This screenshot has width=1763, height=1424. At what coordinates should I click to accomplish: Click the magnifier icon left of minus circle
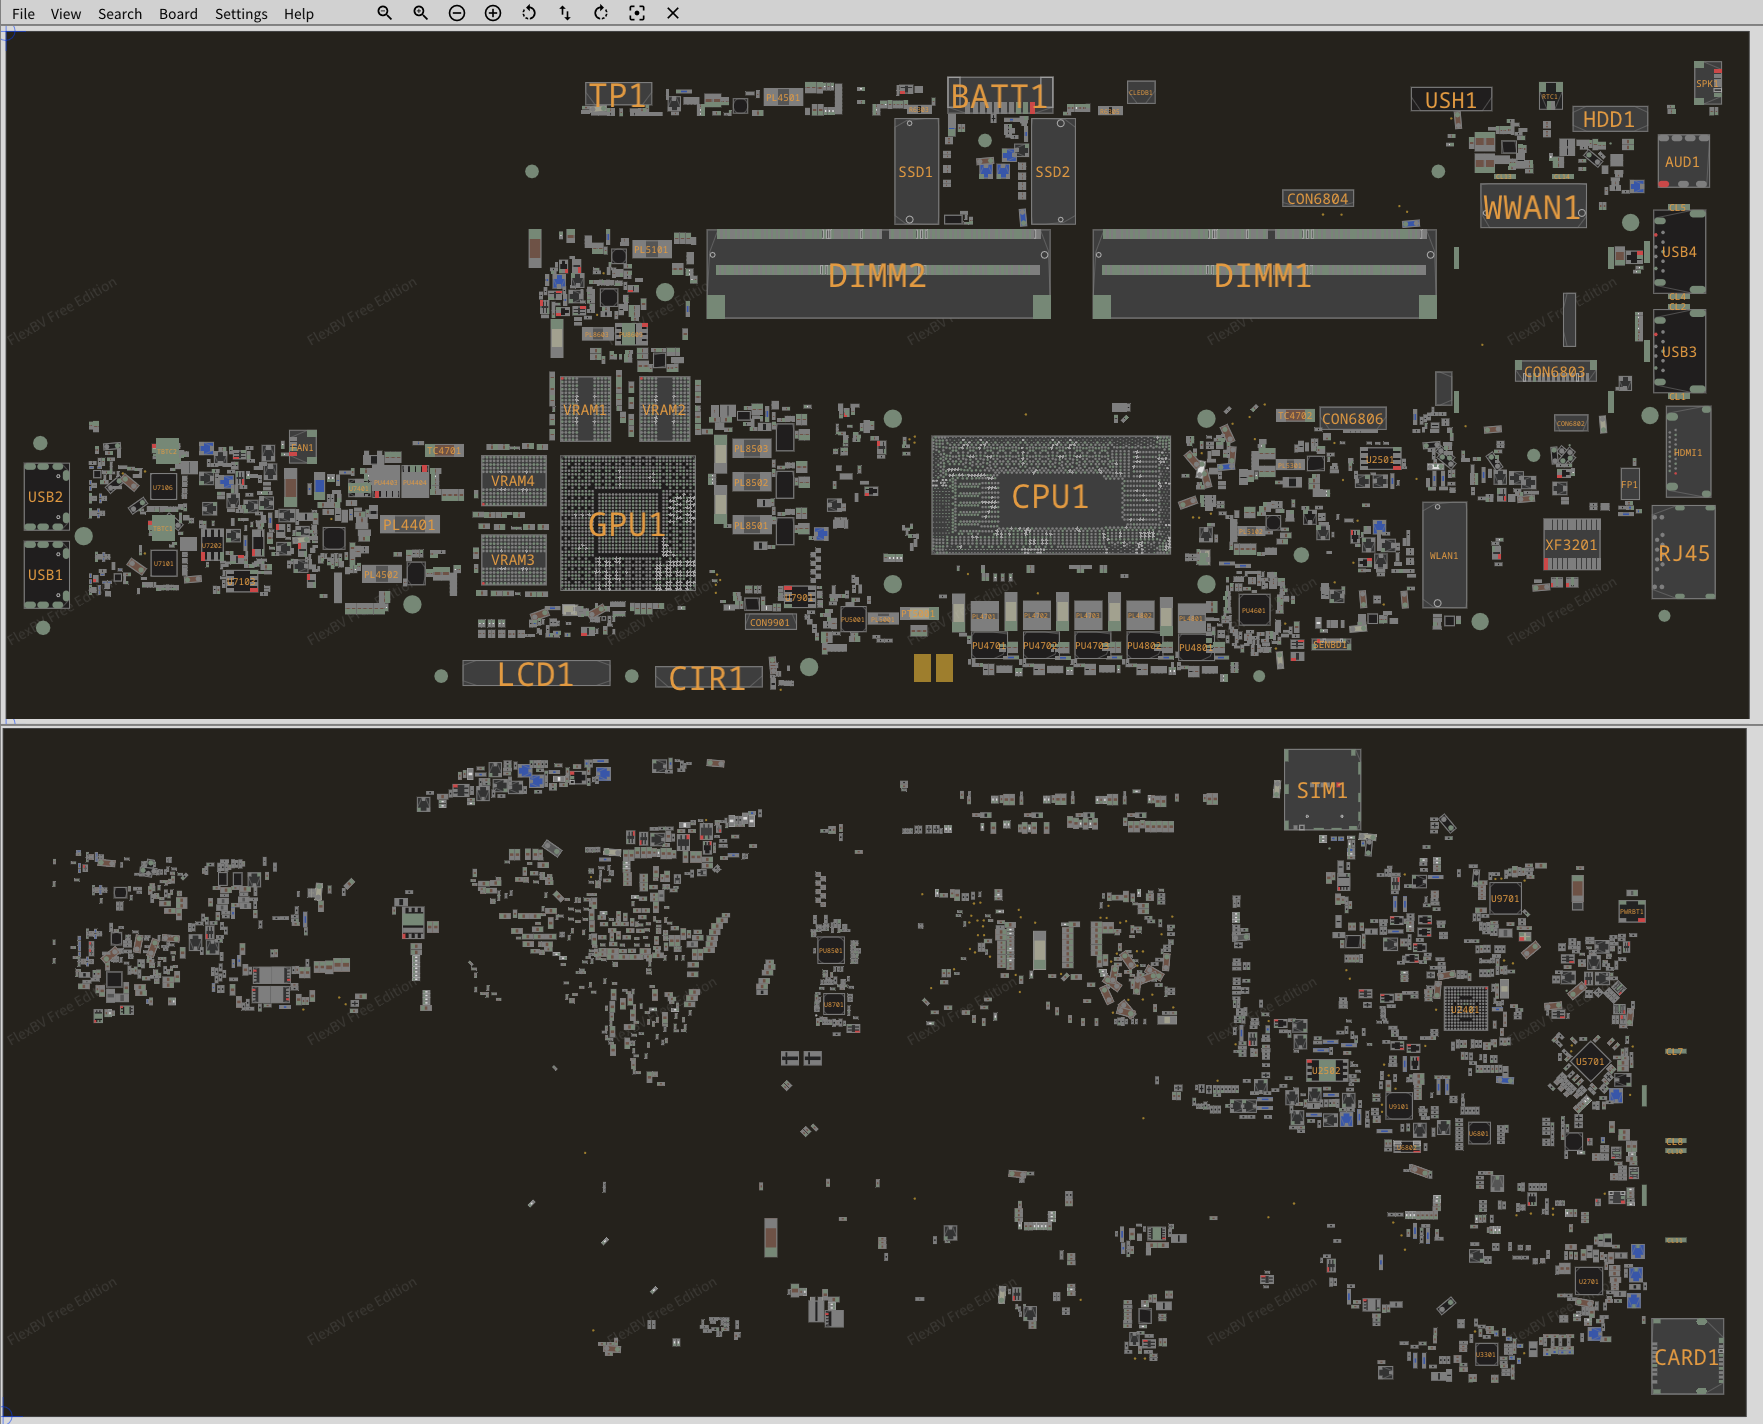pos(420,13)
